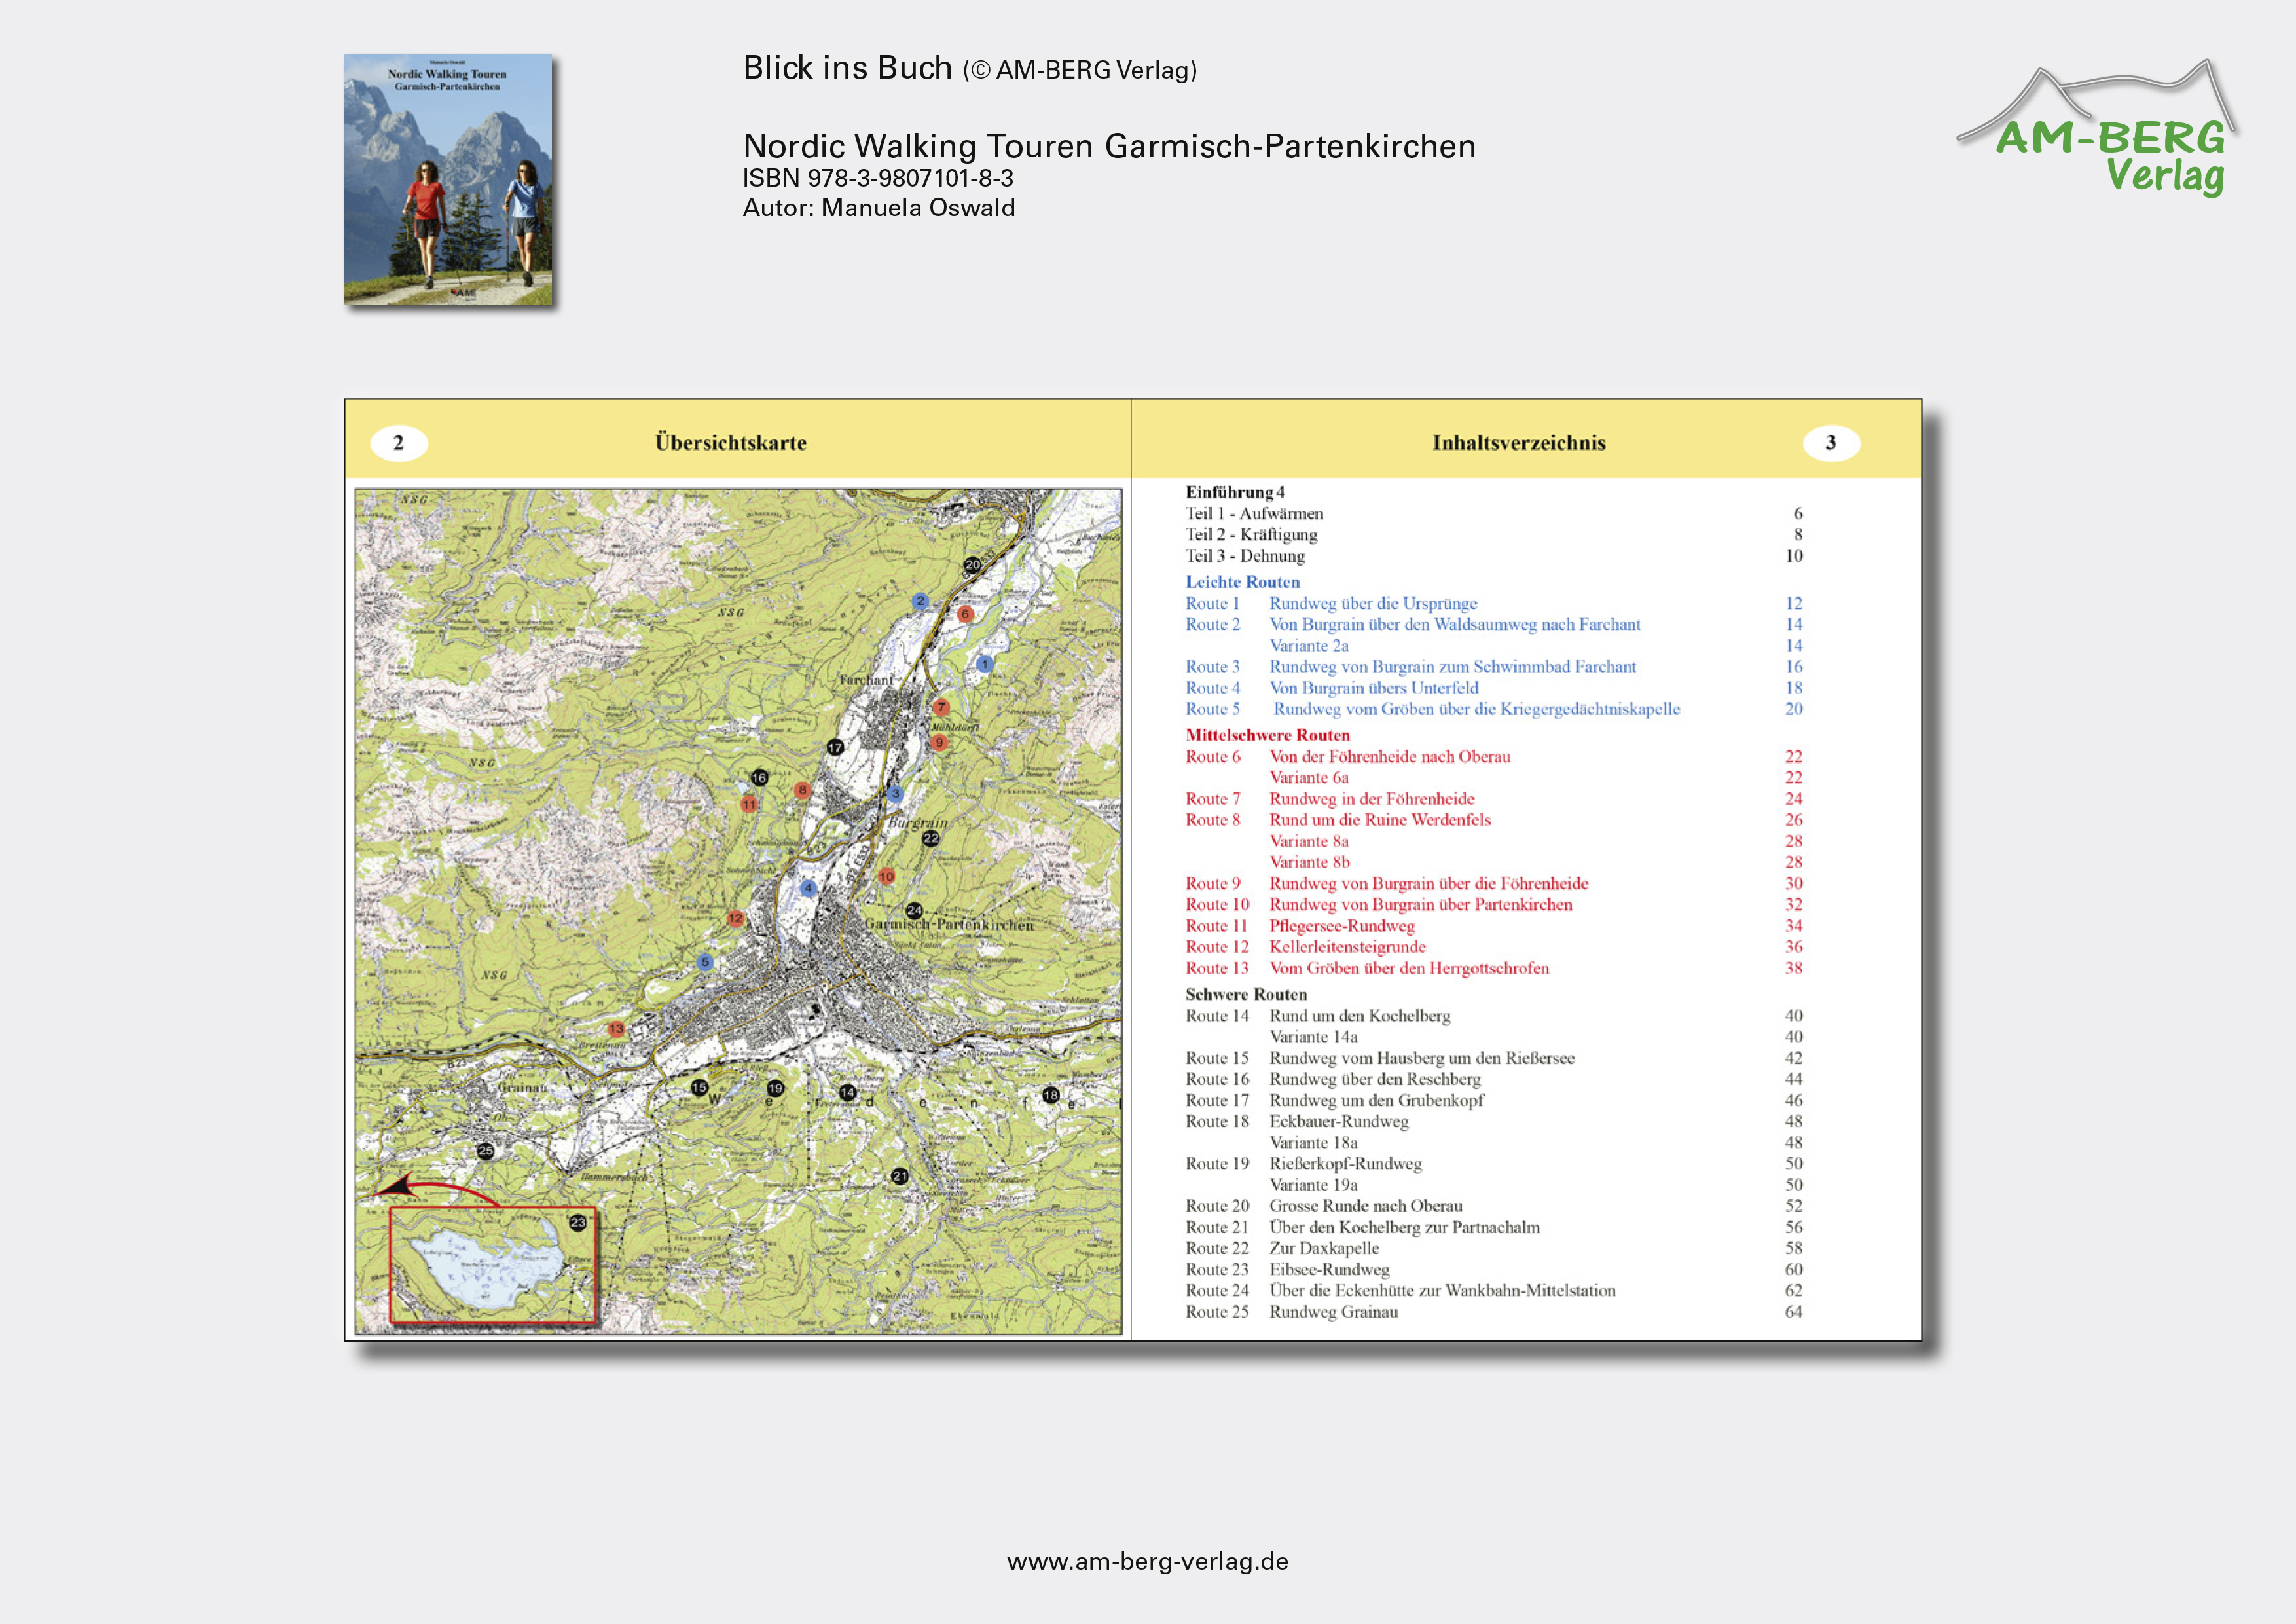Click map marker 23 at Eibsee inset
Image resolution: width=2296 pixels, height=1624 pixels.
(x=578, y=1222)
